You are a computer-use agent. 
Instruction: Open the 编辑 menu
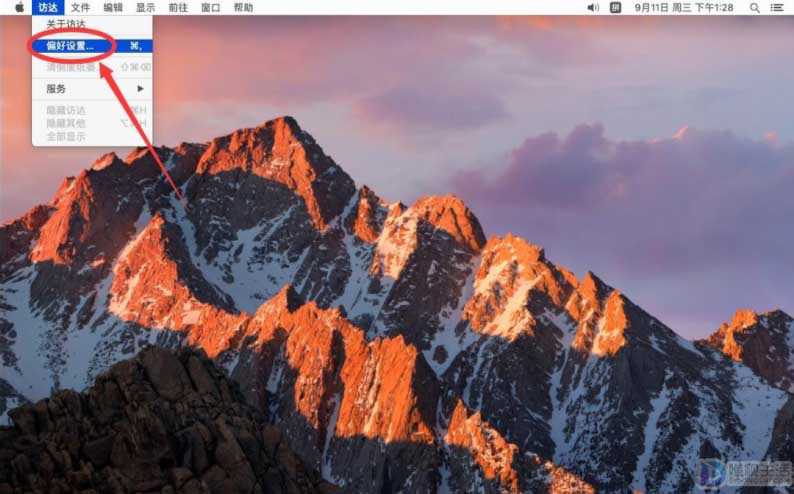113,8
